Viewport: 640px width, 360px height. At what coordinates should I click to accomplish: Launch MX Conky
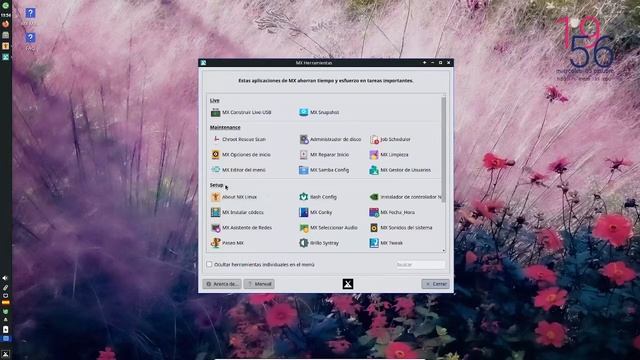click(x=316, y=212)
